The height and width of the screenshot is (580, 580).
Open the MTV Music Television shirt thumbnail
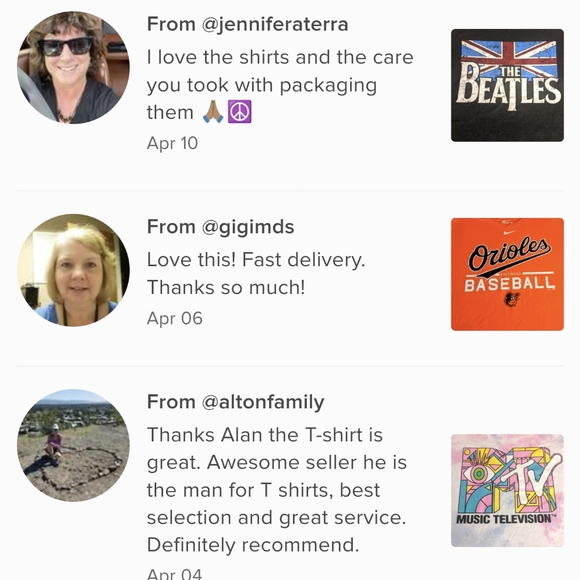click(507, 490)
